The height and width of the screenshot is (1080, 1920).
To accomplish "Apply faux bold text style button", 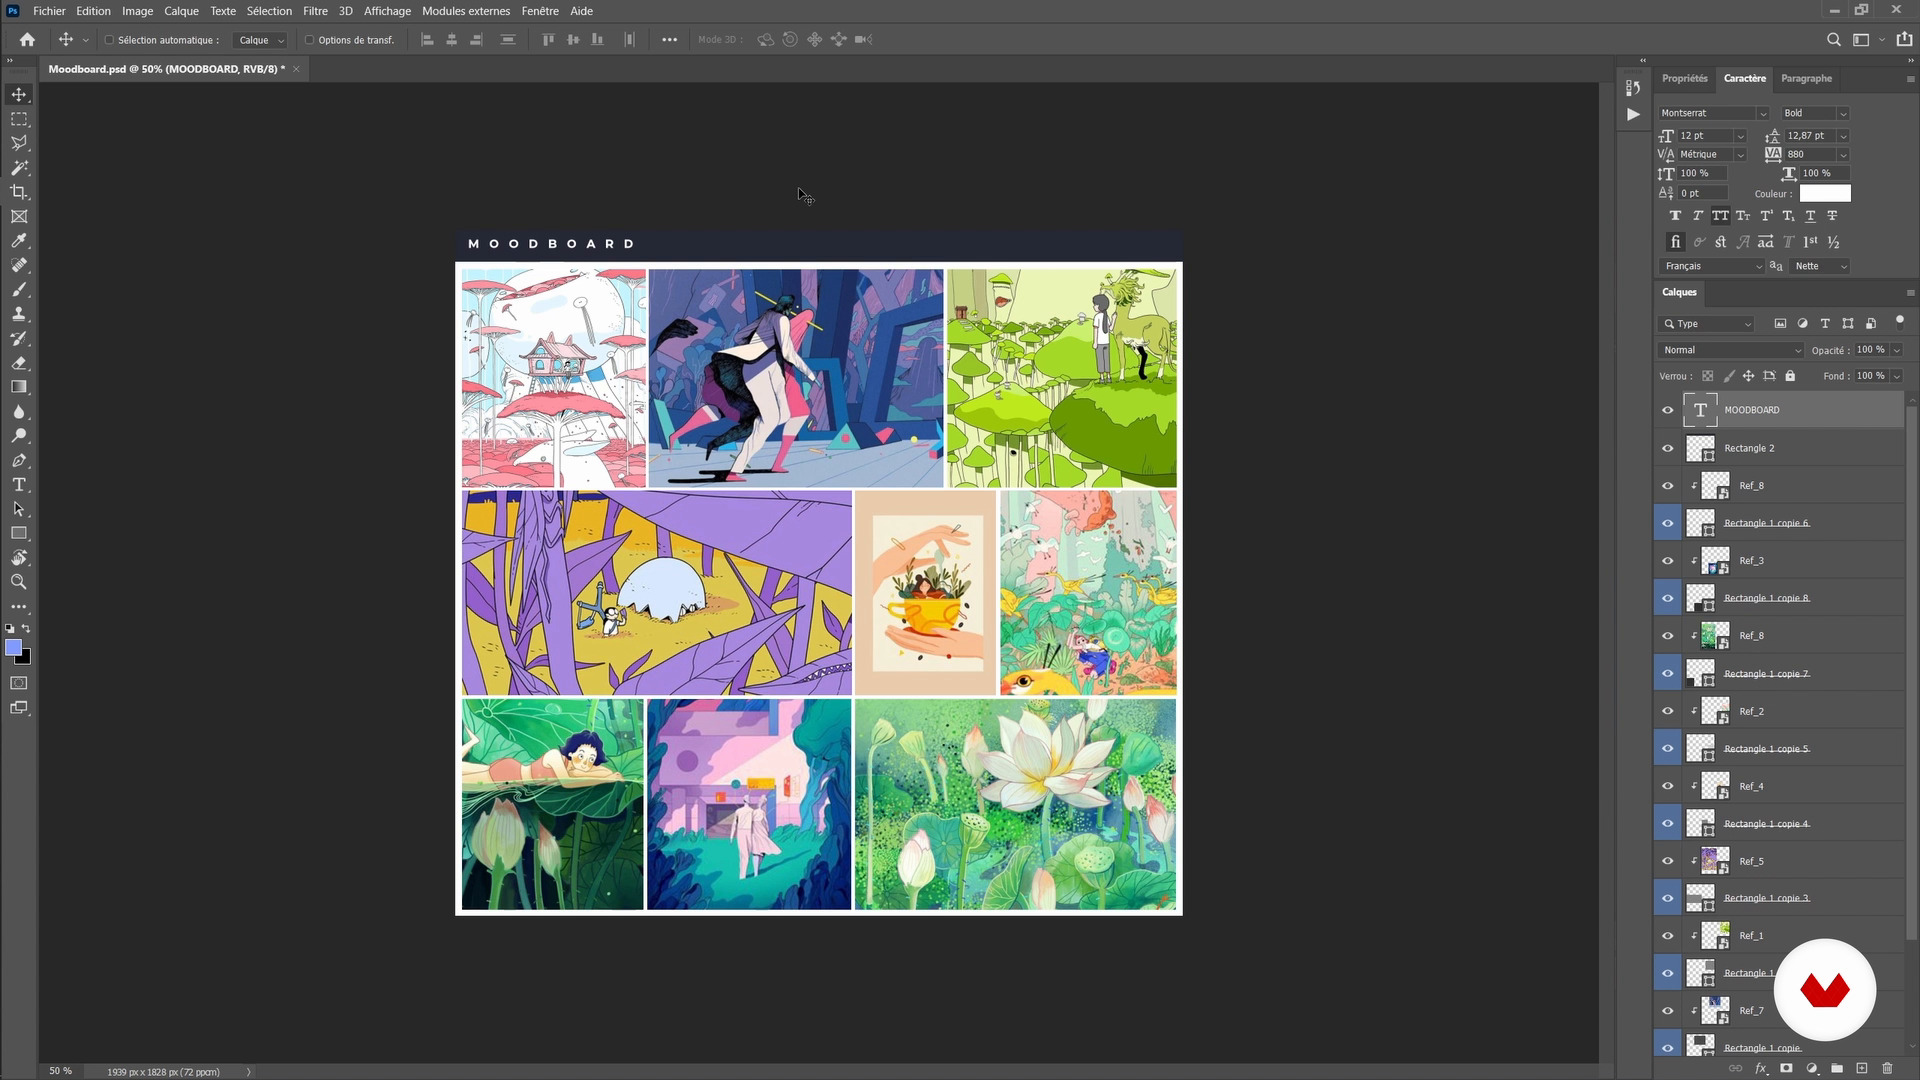I will 1675,216.
